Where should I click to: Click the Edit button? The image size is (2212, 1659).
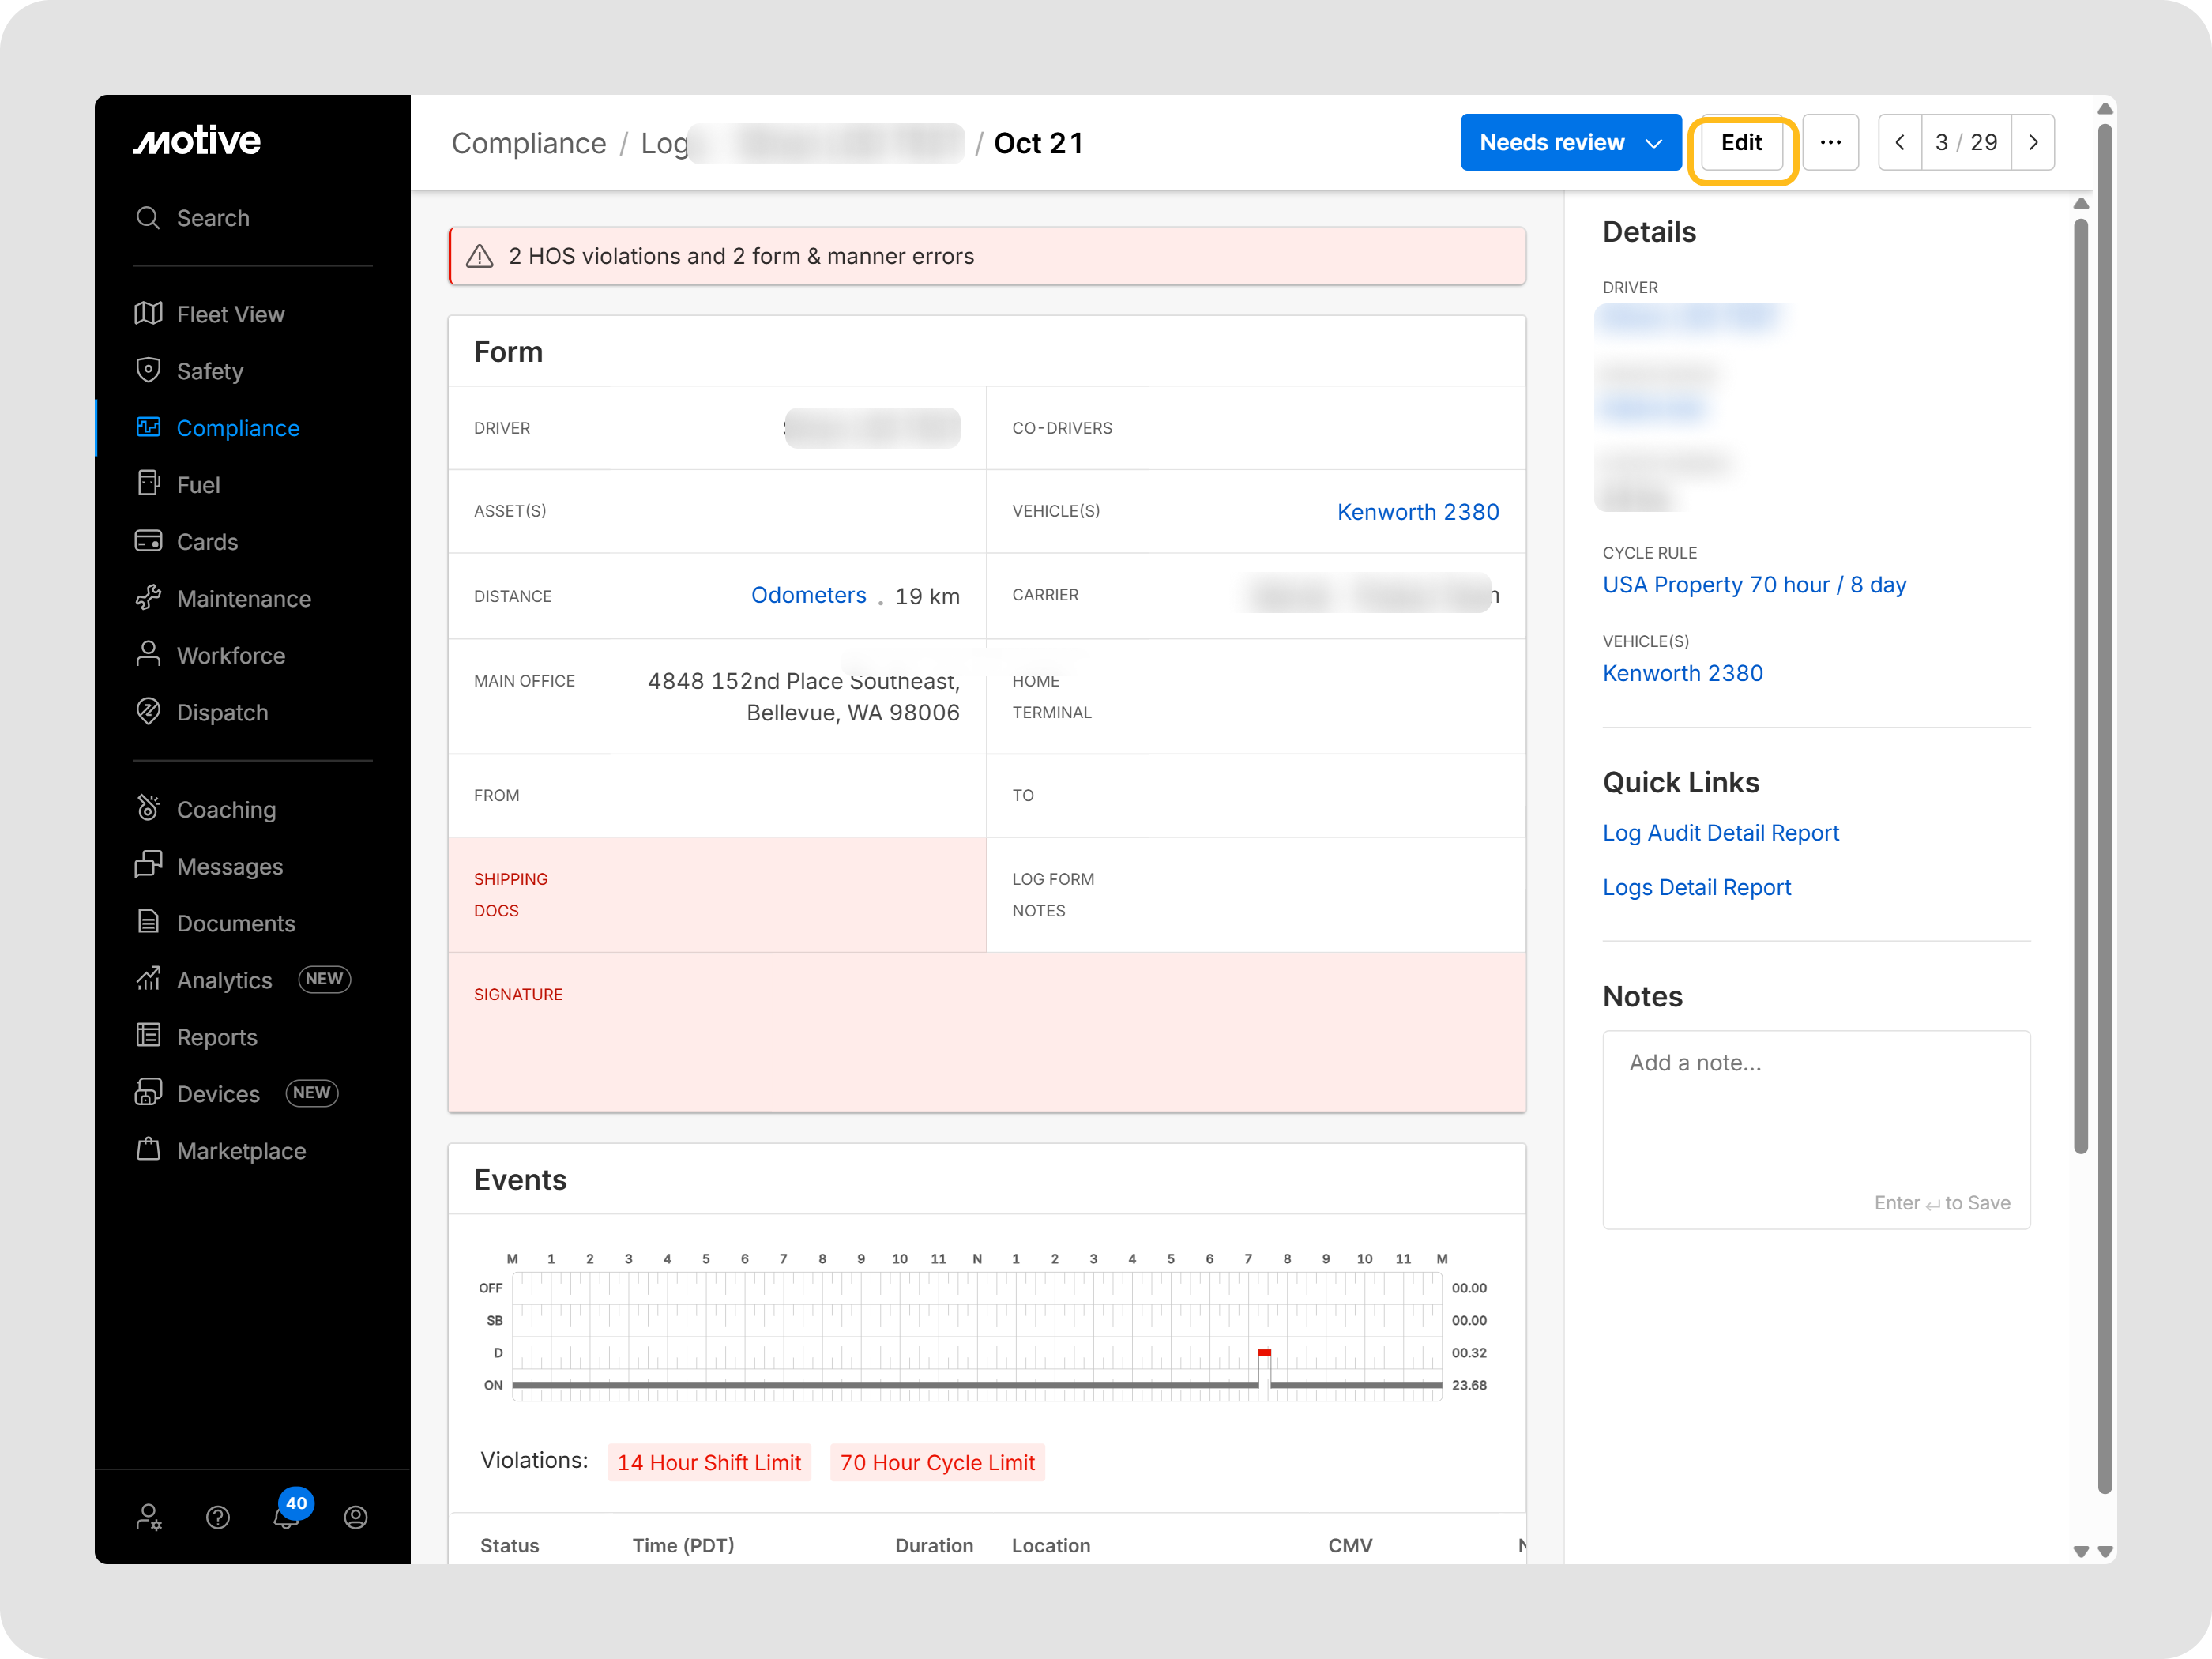(x=1741, y=142)
